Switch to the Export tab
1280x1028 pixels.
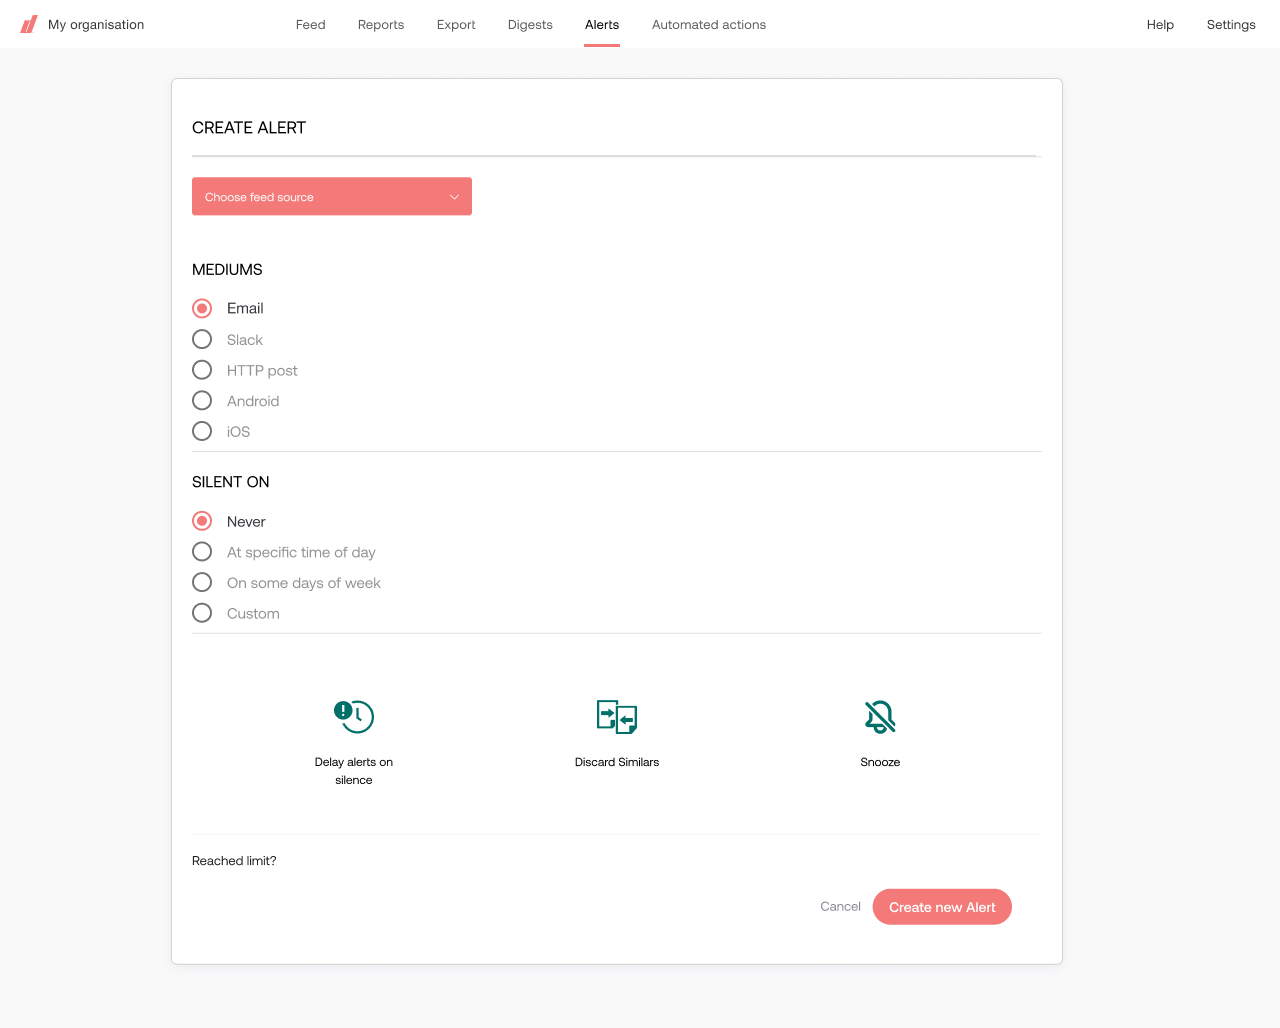(456, 24)
